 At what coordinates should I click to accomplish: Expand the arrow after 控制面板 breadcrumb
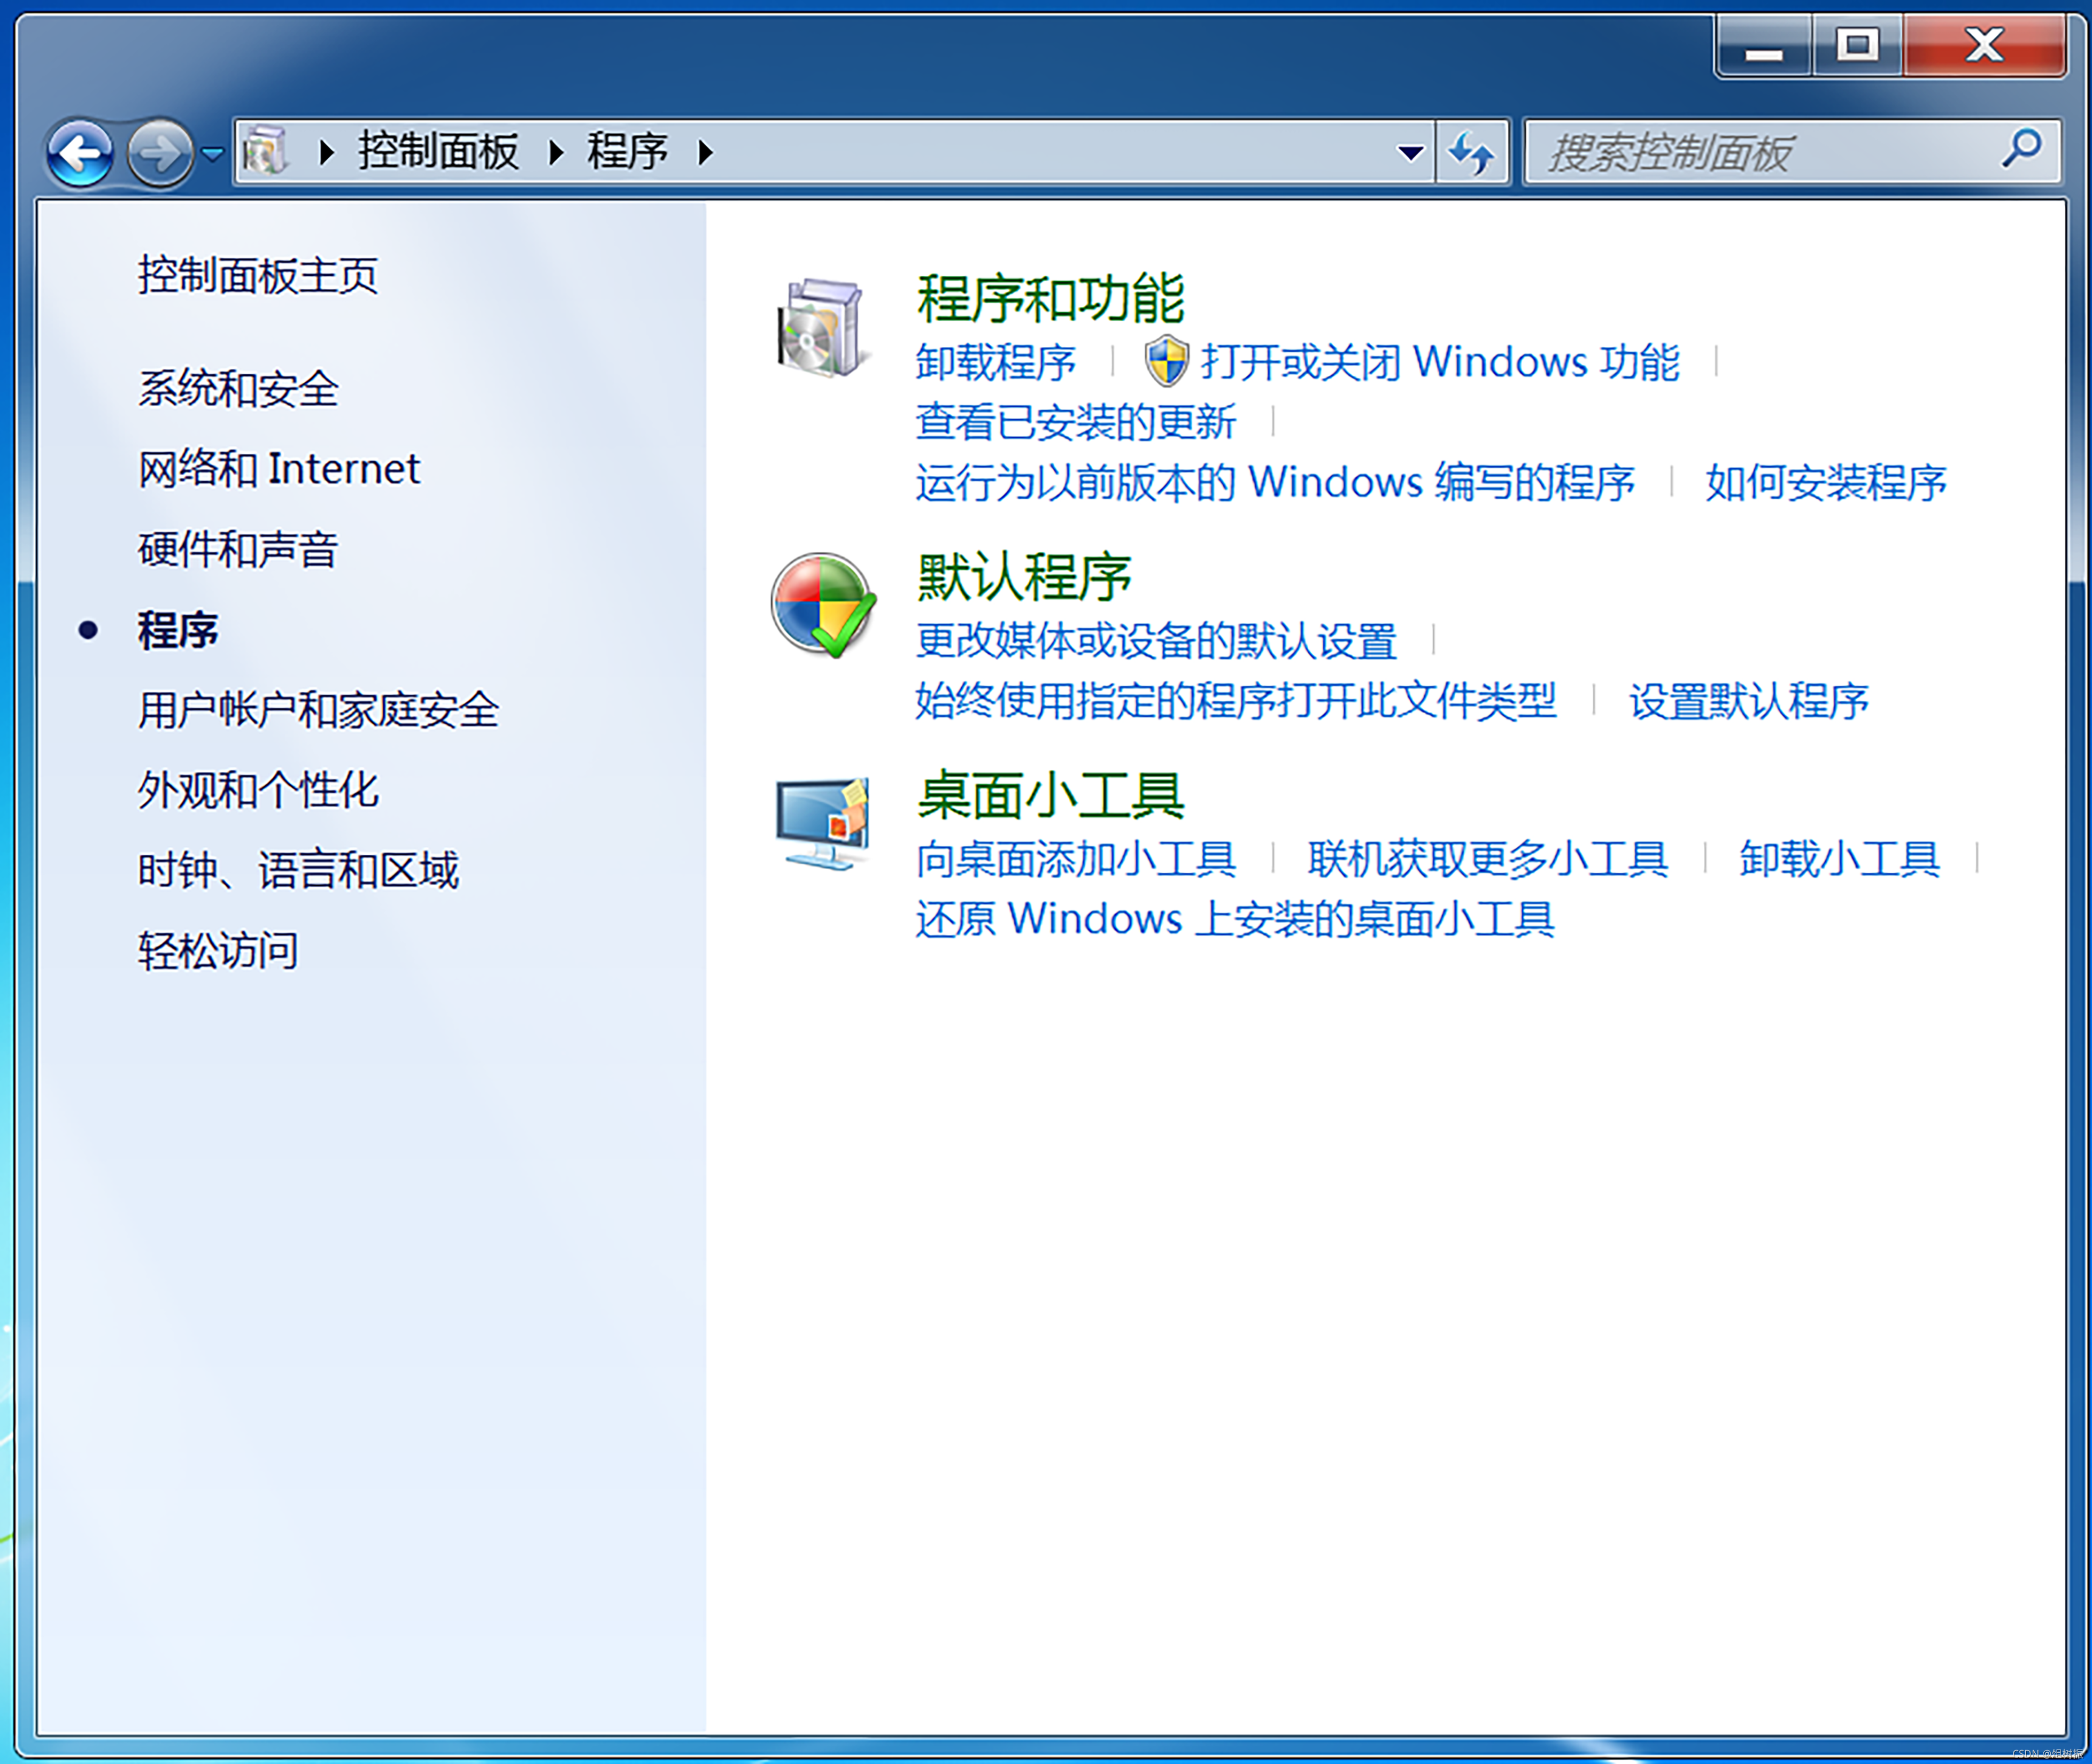[x=556, y=153]
